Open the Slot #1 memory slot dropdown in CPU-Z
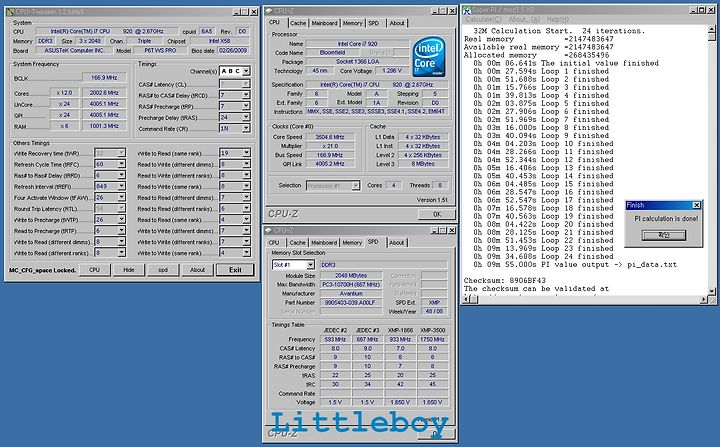The image size is (720, 447). pyautogui.click(x=310, y=265)
